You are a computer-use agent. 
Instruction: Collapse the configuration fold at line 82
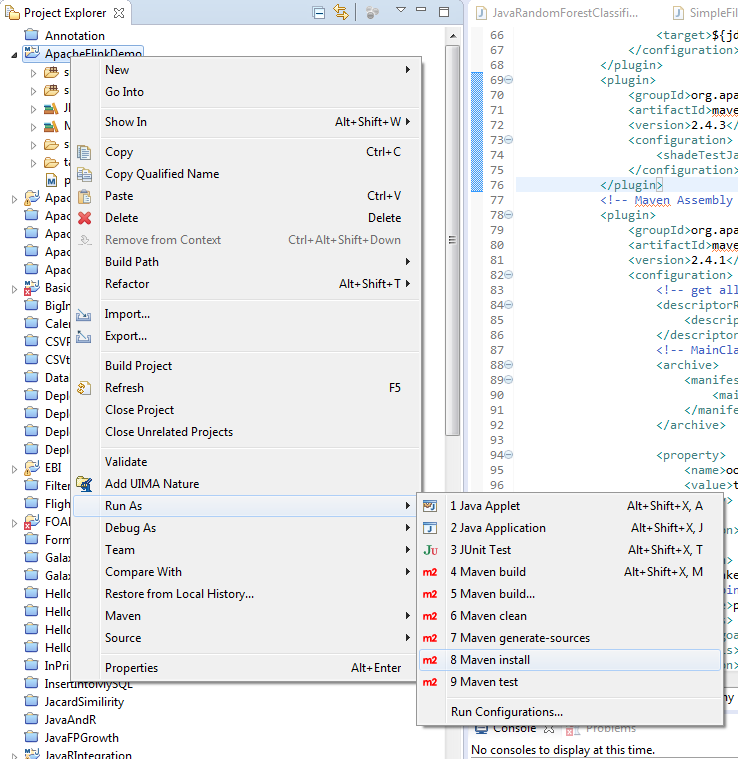click(508, 275)
